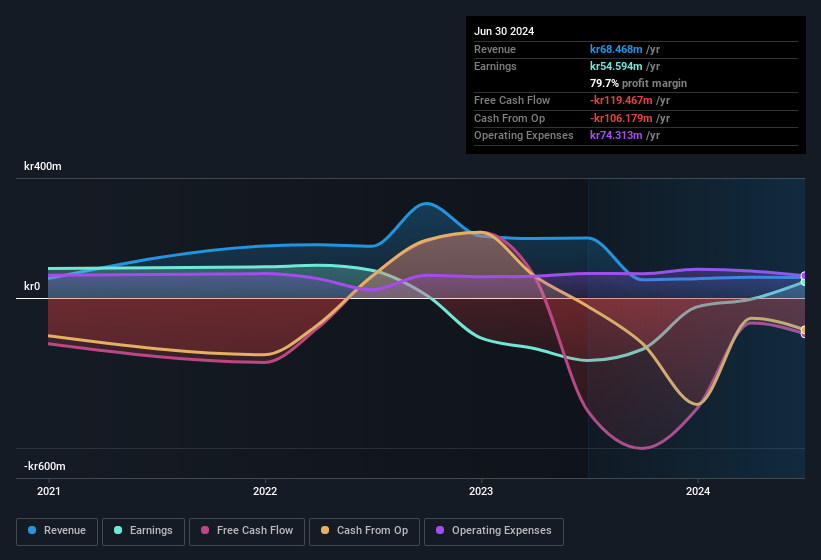
Task: Click the Free Cash Flow row label in tooltip
Action: point(512,100)
